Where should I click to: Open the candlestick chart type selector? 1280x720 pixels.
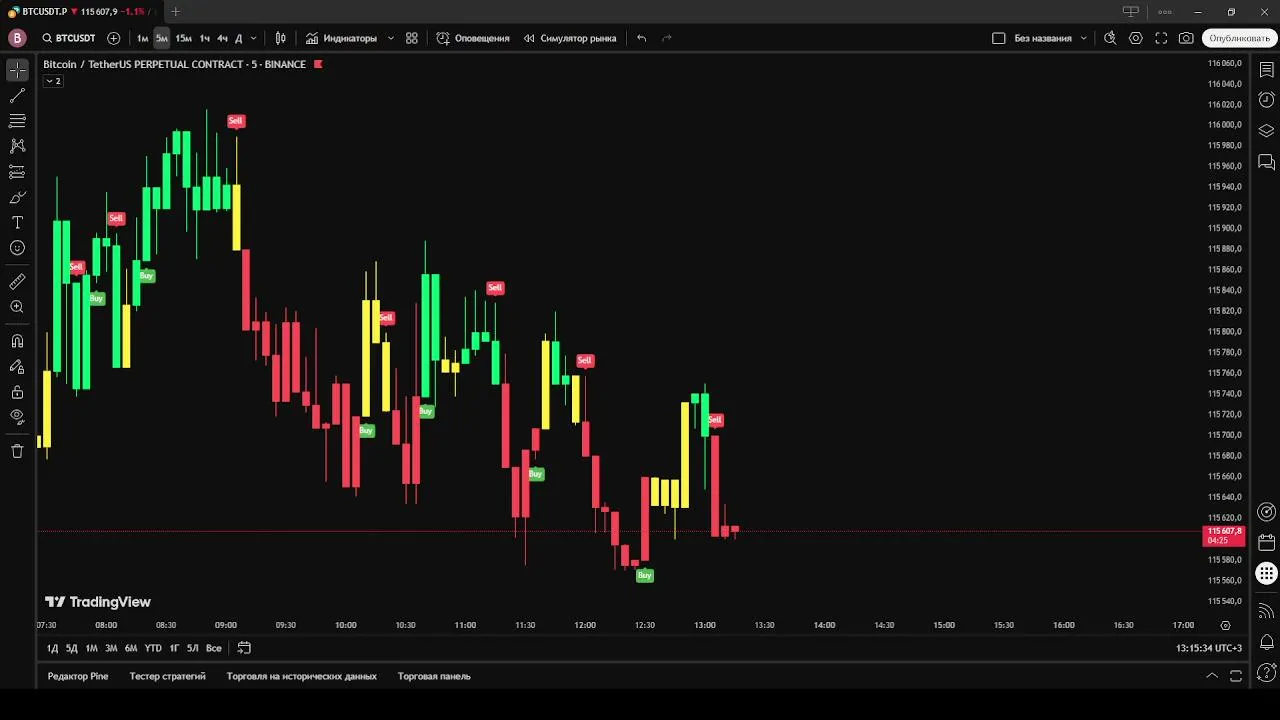pos(281,38)
